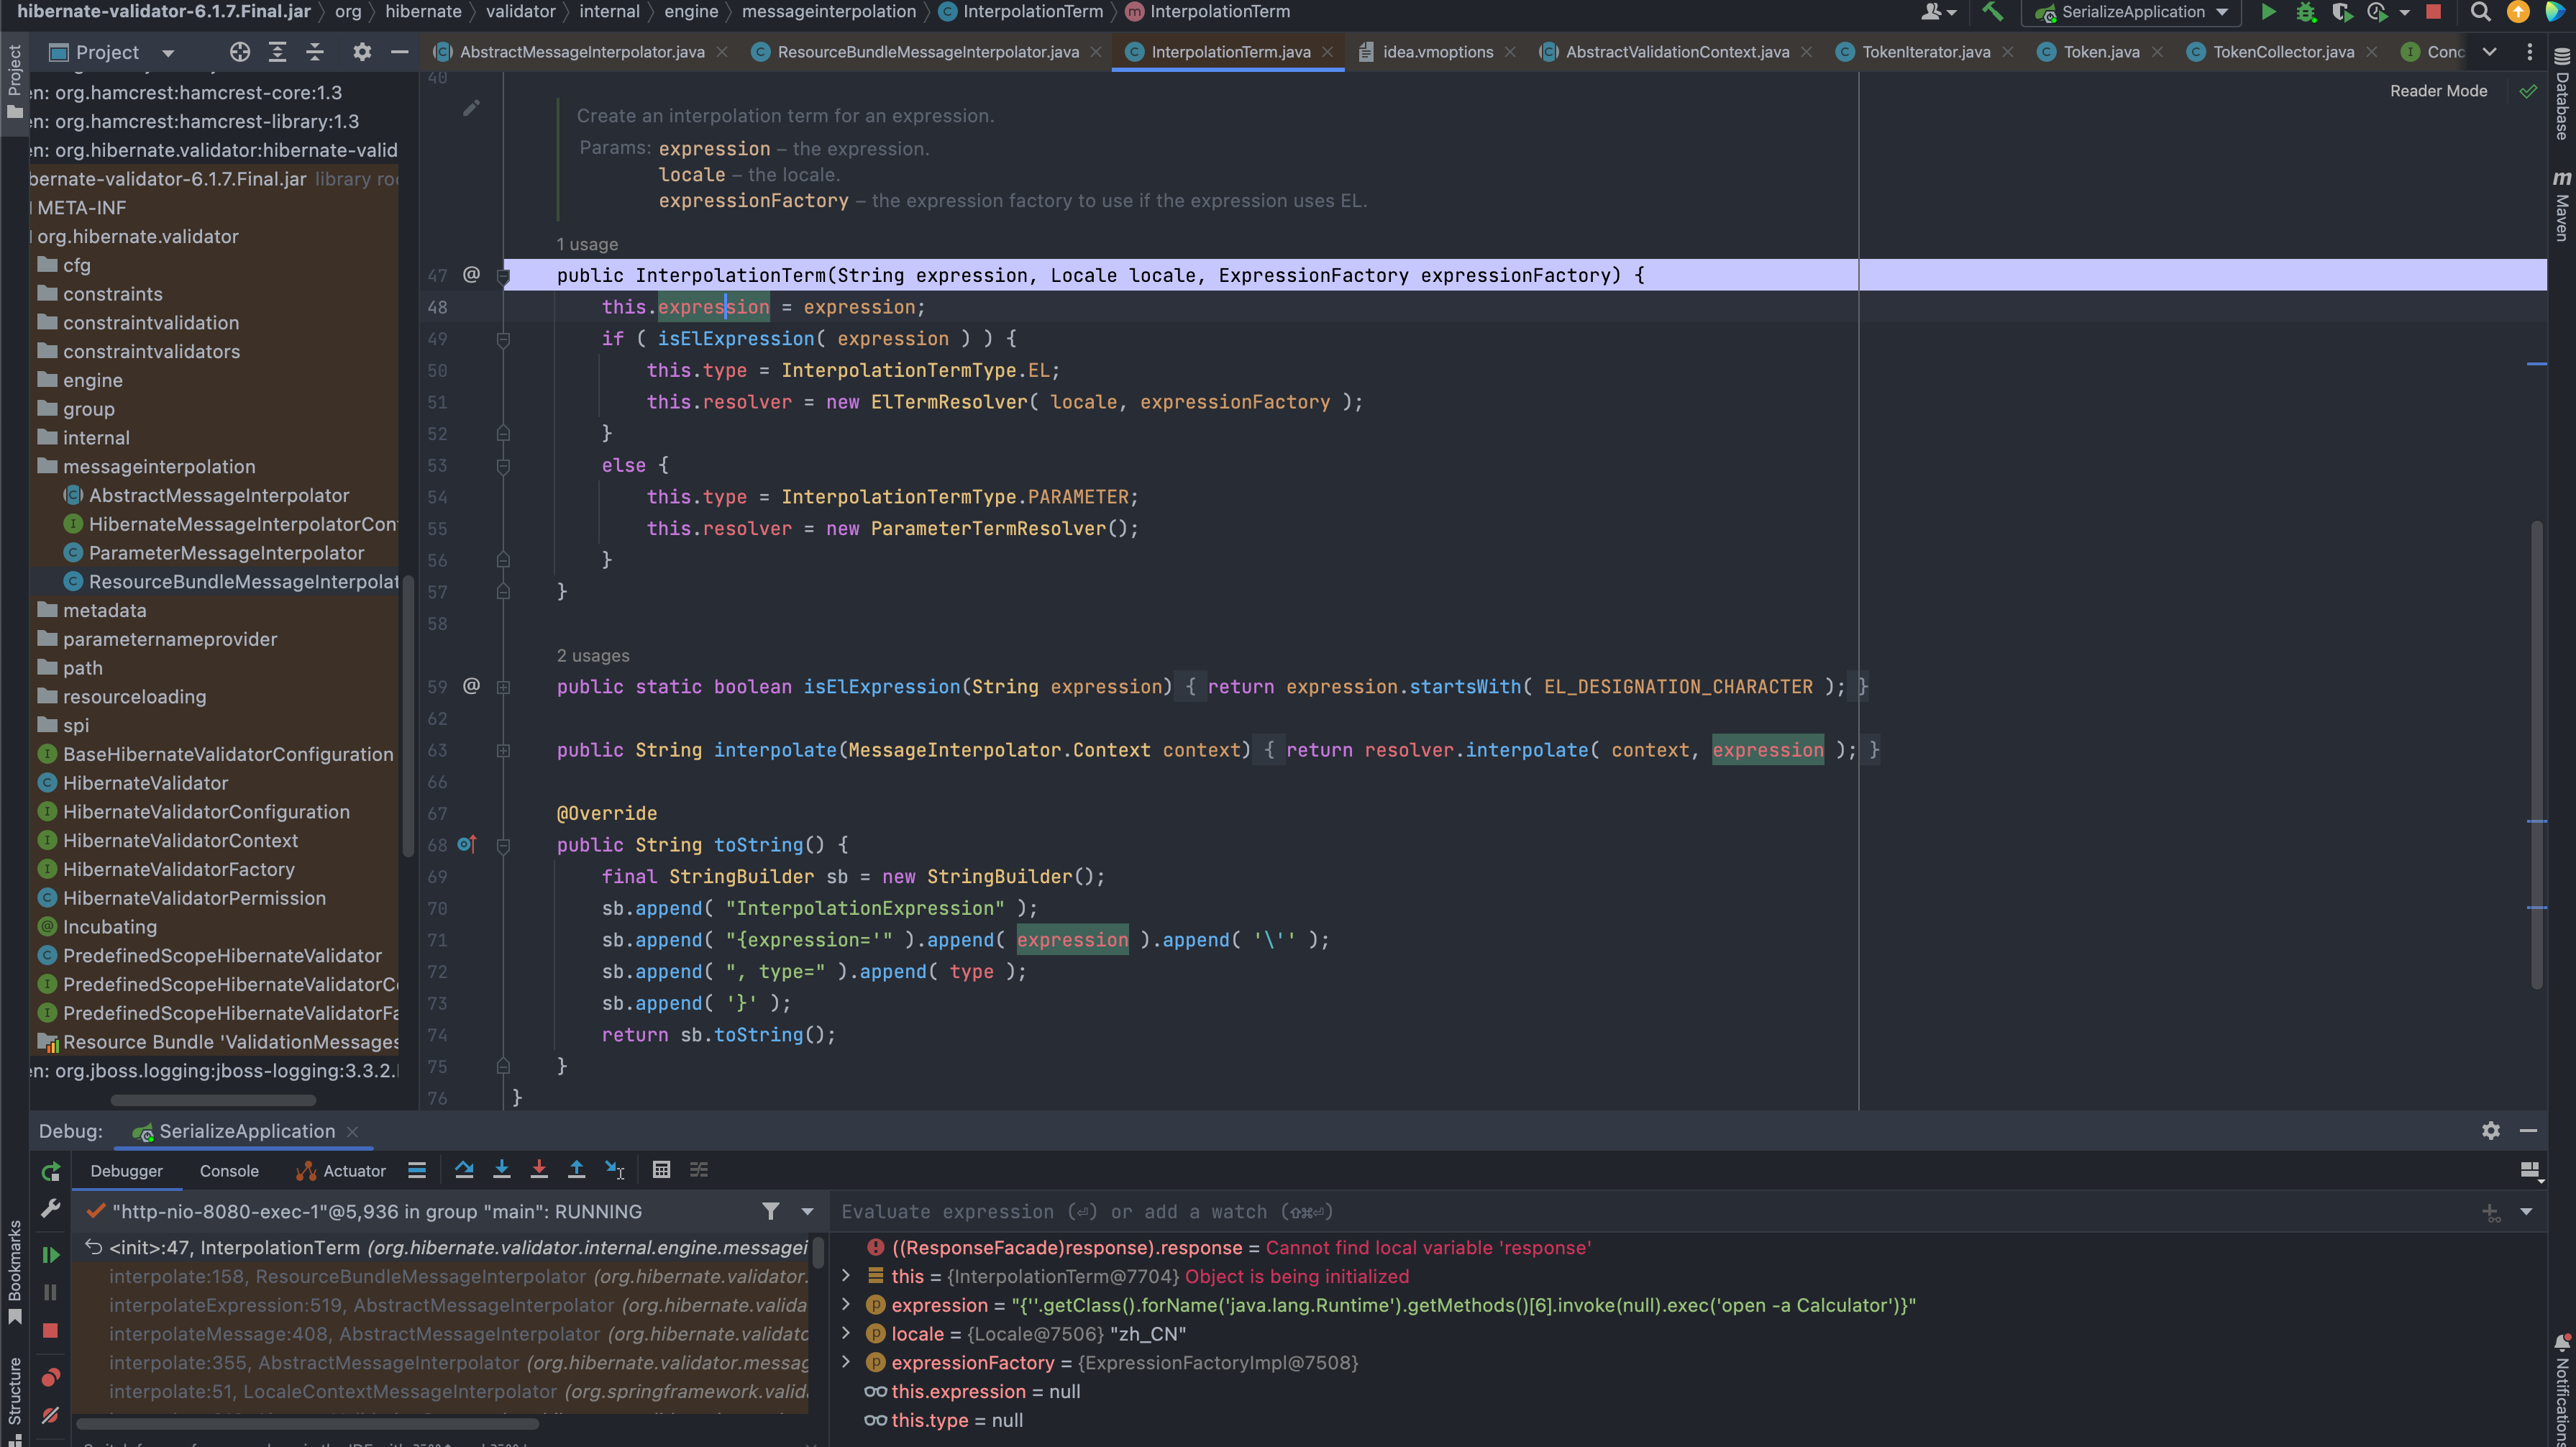Click the red Force Step Into icon

(539, 1169)
